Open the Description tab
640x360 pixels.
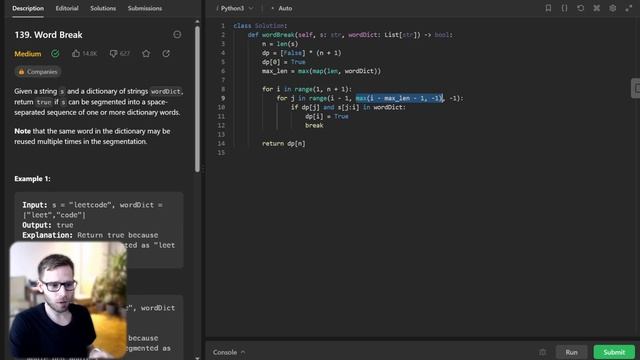tap(28, 8)
